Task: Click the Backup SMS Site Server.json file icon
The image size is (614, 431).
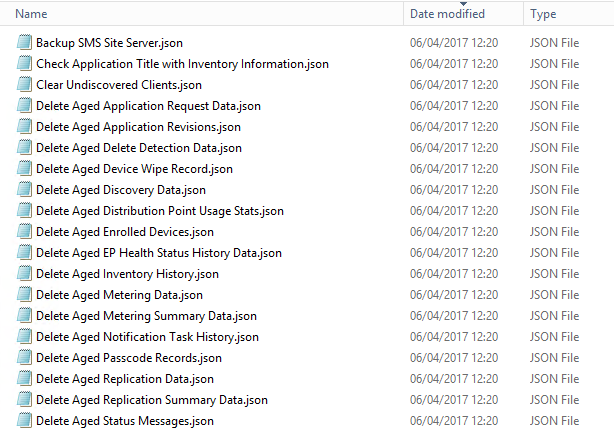Action: point(25,43)
